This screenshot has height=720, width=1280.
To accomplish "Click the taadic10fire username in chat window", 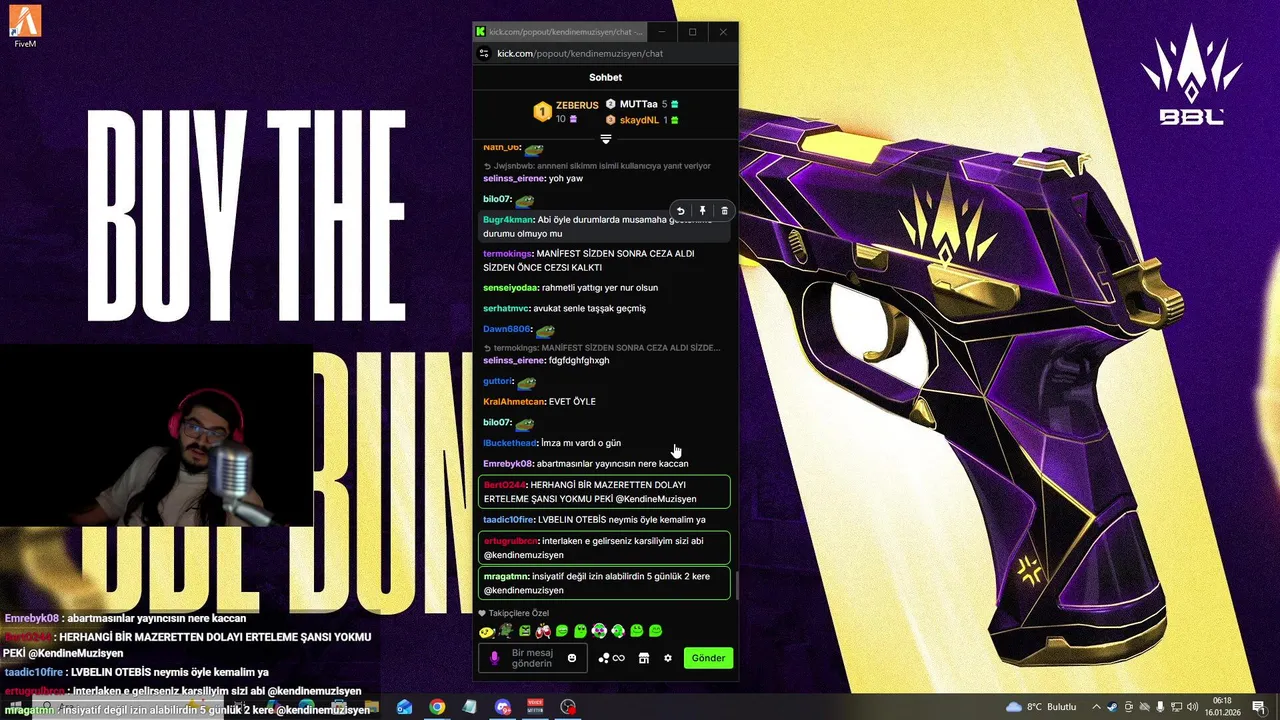I will pyautogui.click(x=509, y=520).
